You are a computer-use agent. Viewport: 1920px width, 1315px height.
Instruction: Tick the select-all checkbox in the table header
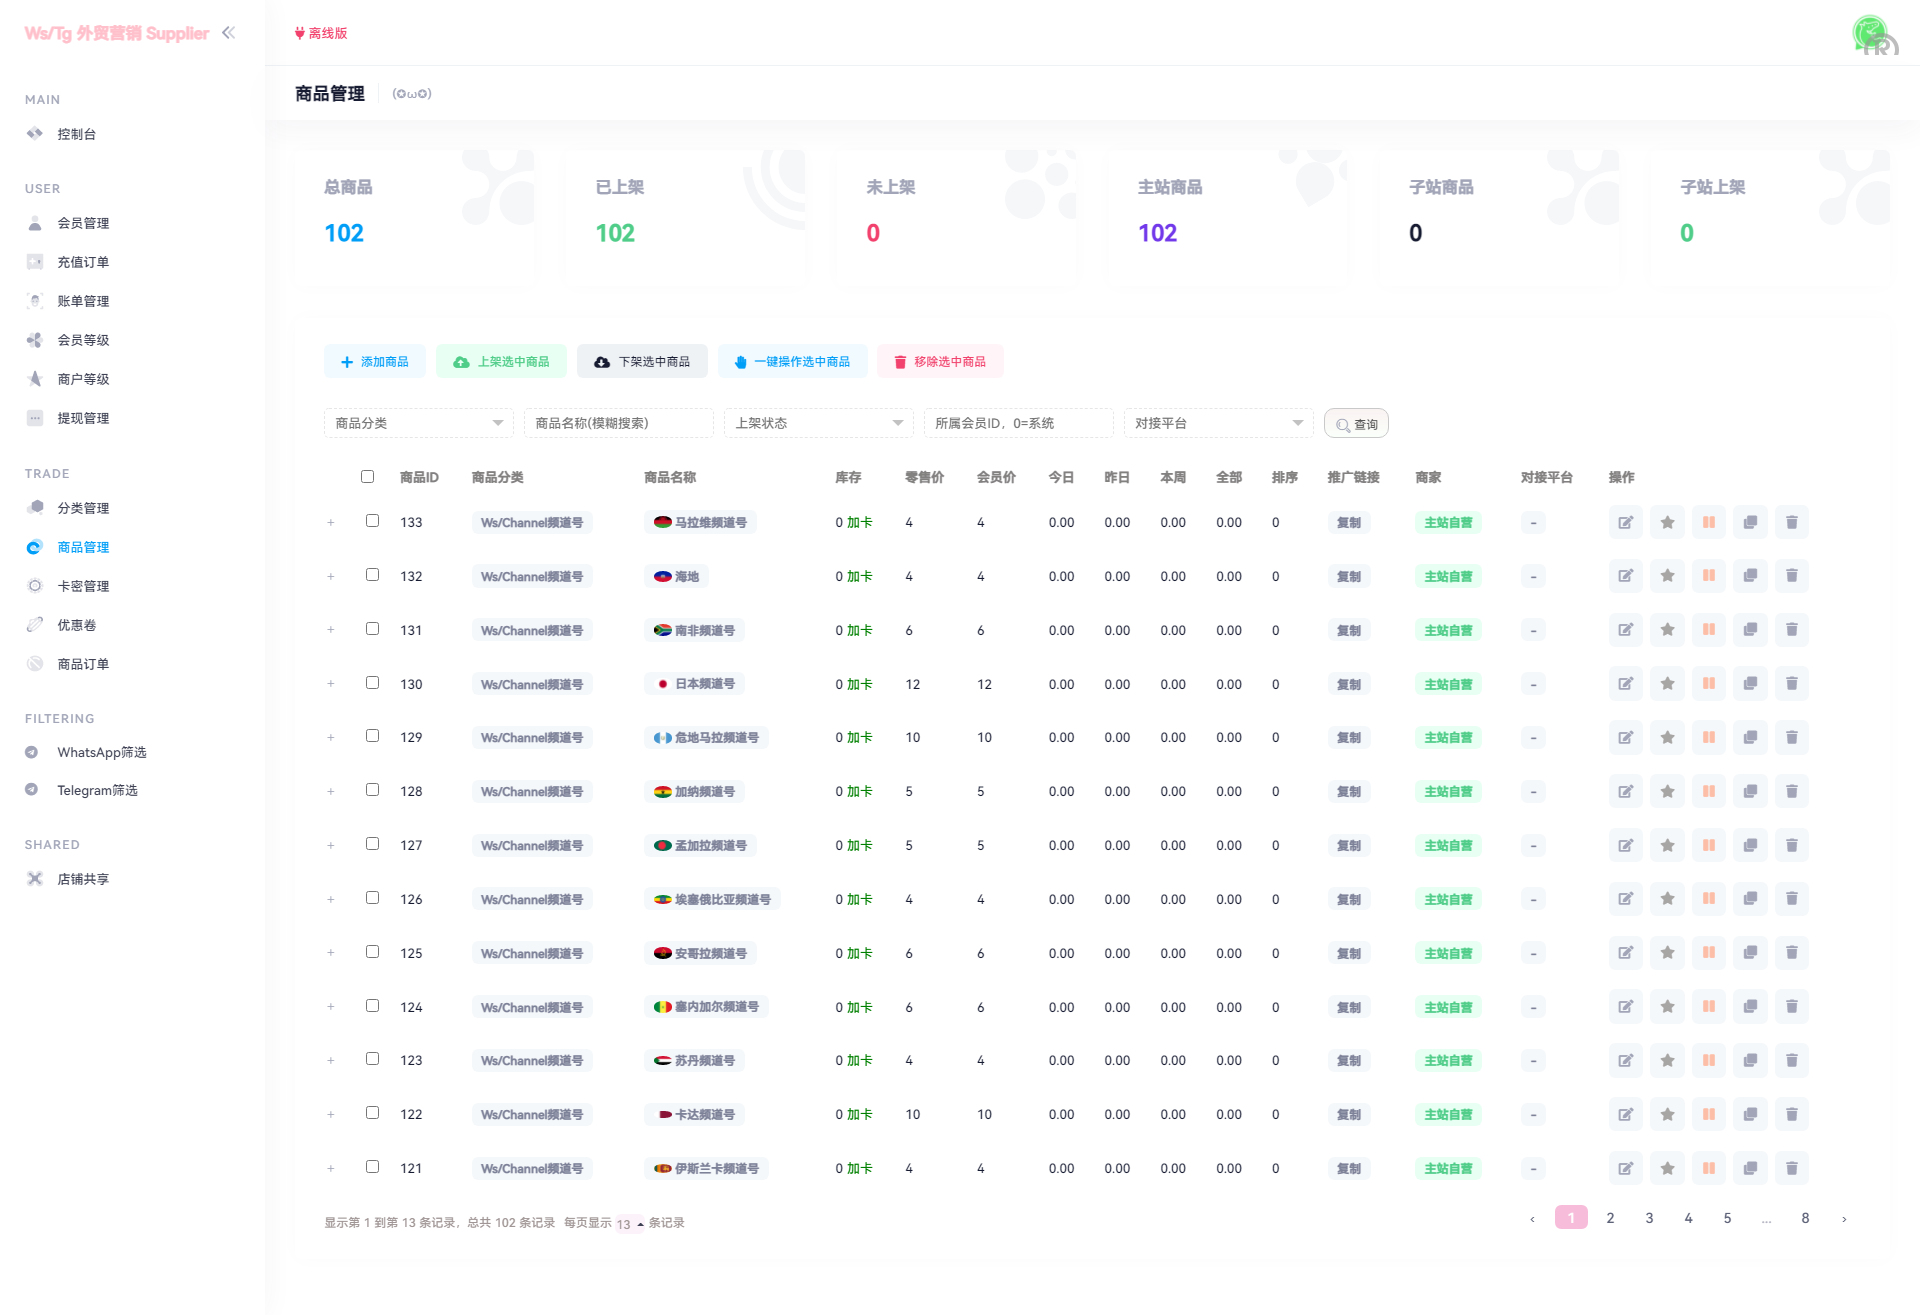pyautogui.click(x=367, y=477)
